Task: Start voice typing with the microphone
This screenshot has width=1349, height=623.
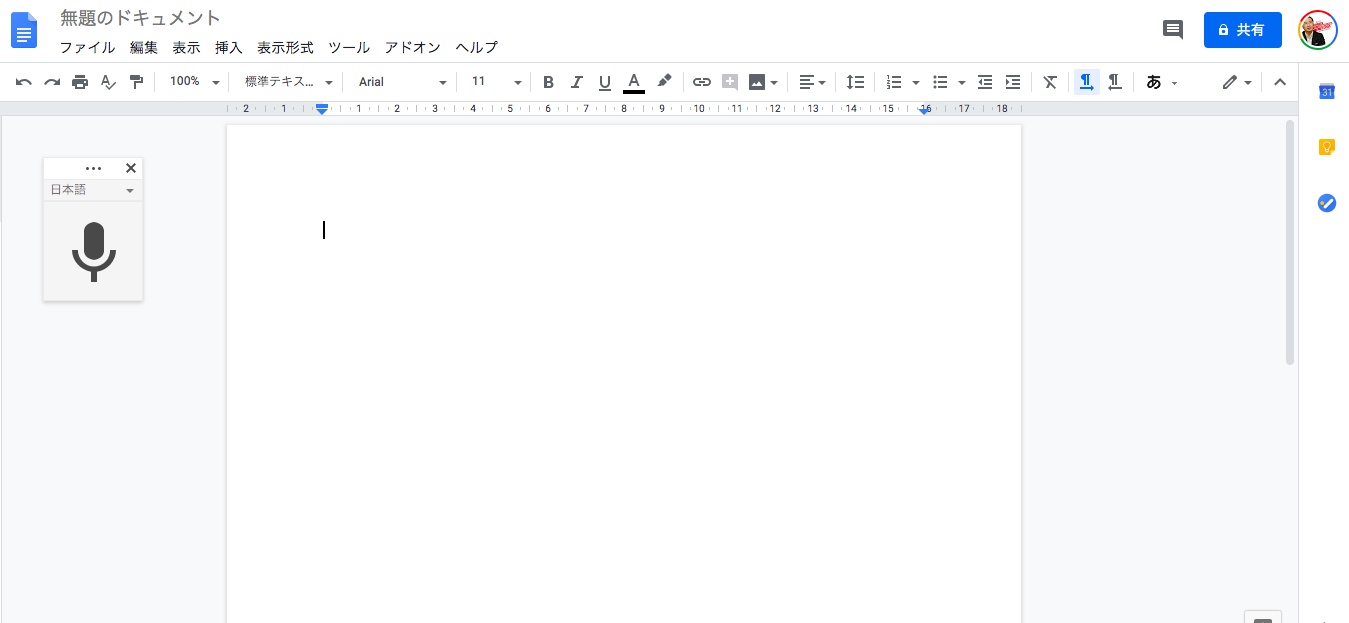Action: click(93, 251)
